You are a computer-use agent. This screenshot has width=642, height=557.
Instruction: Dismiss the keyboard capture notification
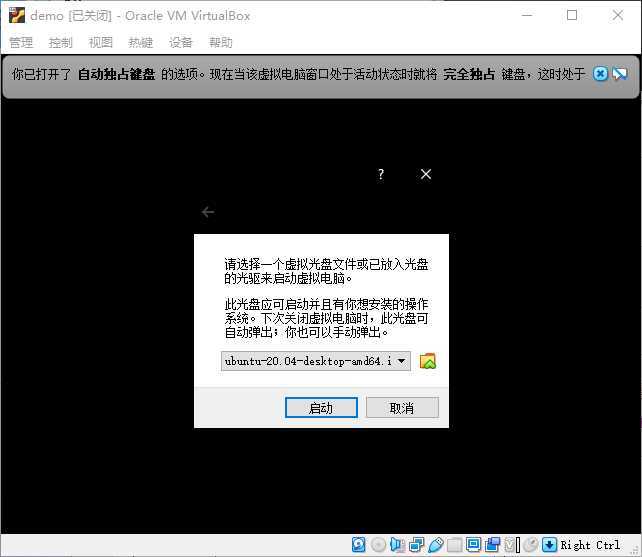point(600,74)
